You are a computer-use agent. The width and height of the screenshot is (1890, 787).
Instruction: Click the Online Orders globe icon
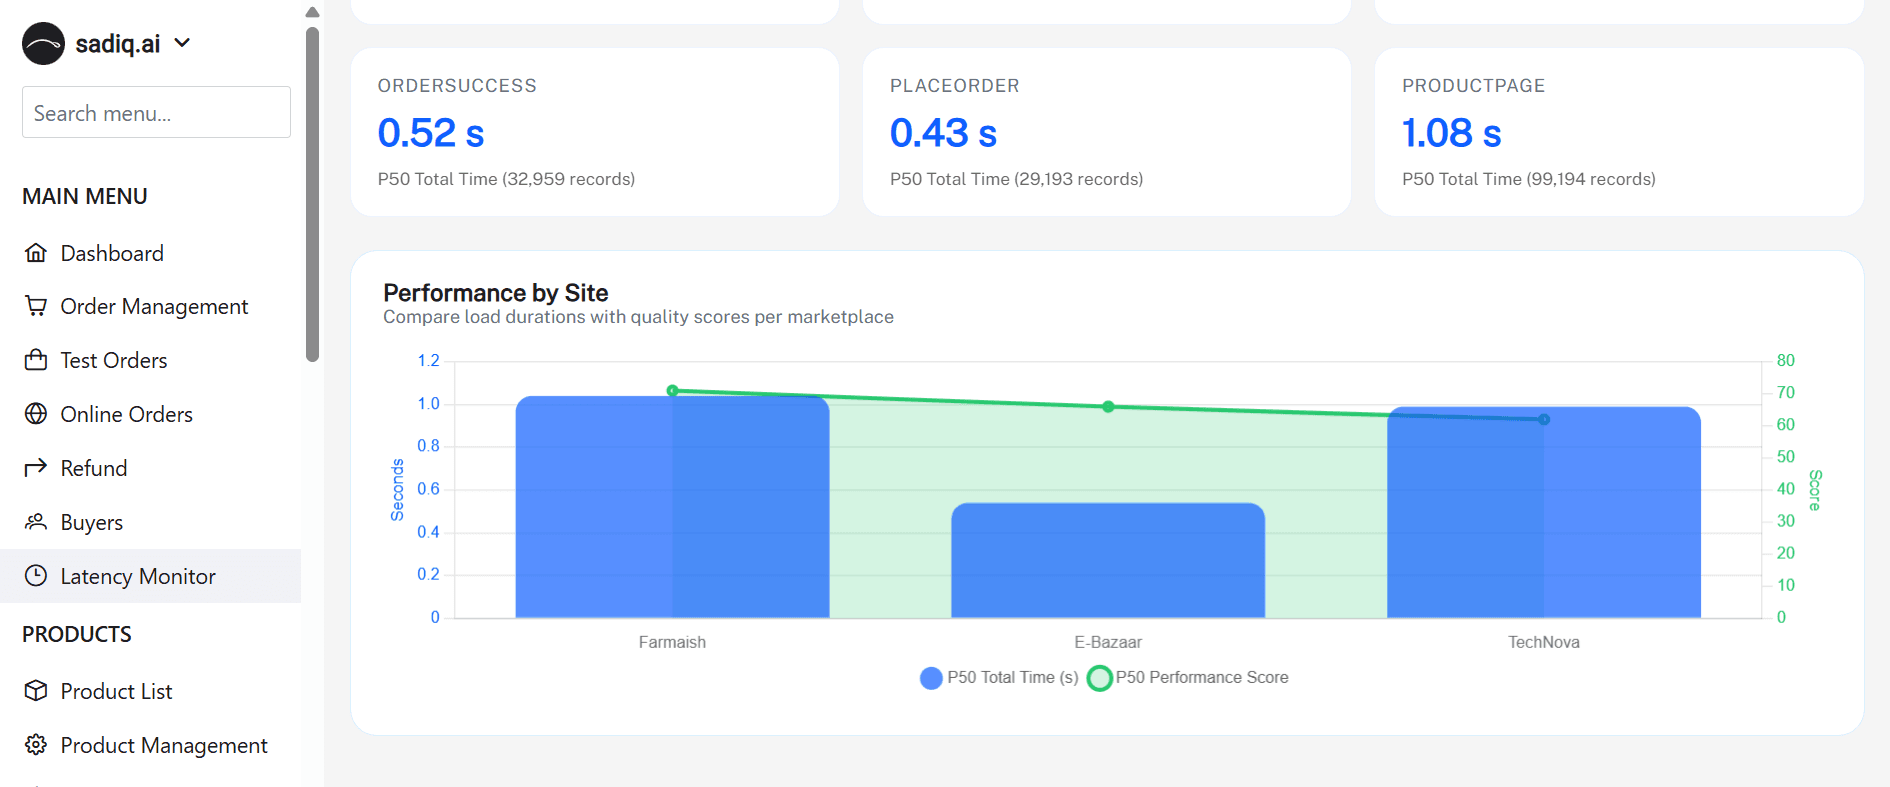click(x=36, y=414)
